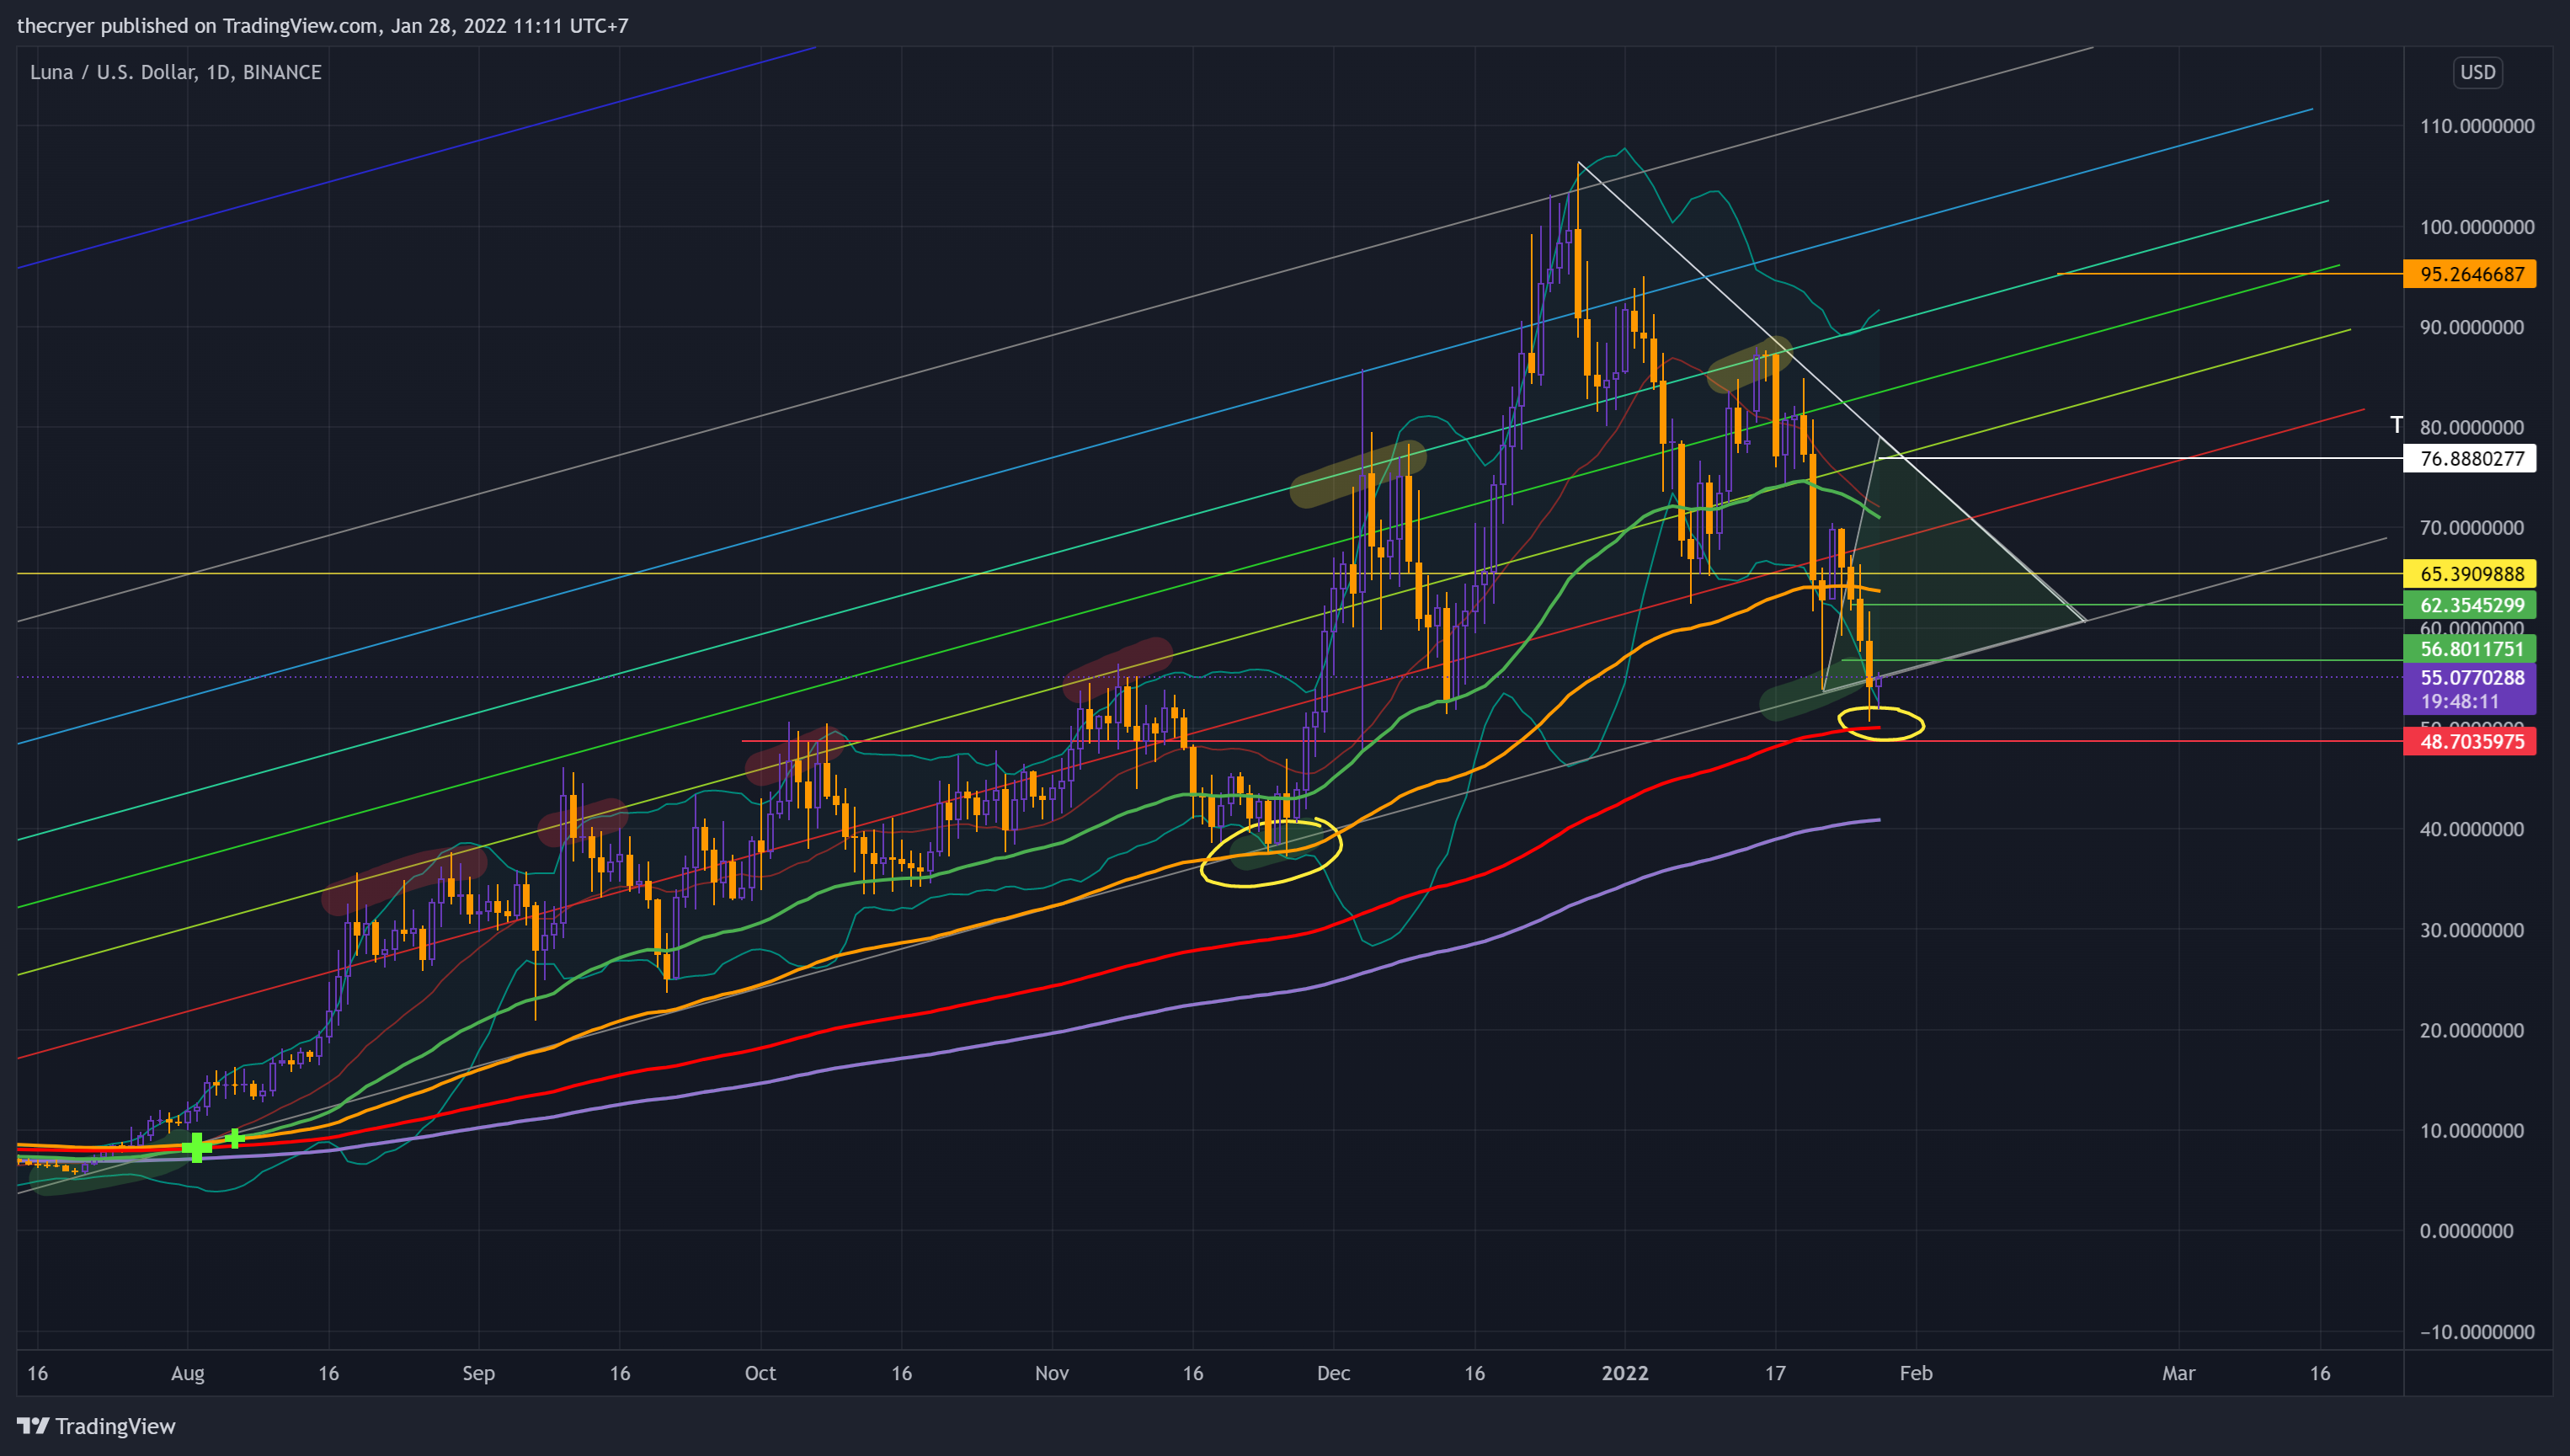Click the Aug label on time axis

187,1373
